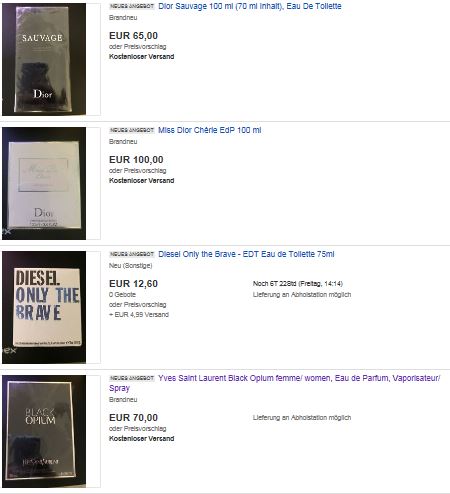The width and height of the screenshot is (450, 494).
Task: Click the Neues Angebot badge on Diesel listing
Action: click(x=132, y=254)
